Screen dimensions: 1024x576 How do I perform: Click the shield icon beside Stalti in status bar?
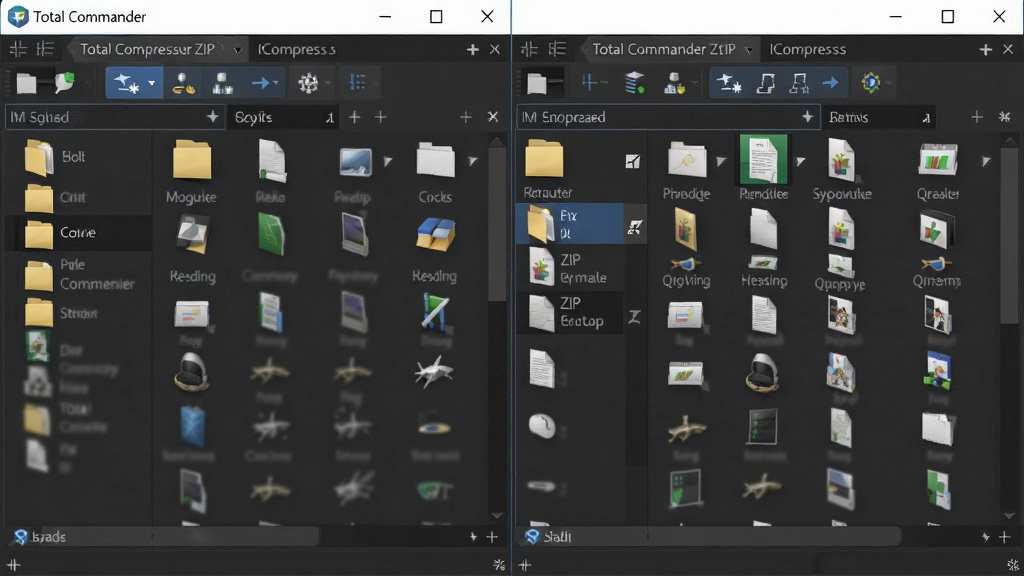[x=532, y=536]
